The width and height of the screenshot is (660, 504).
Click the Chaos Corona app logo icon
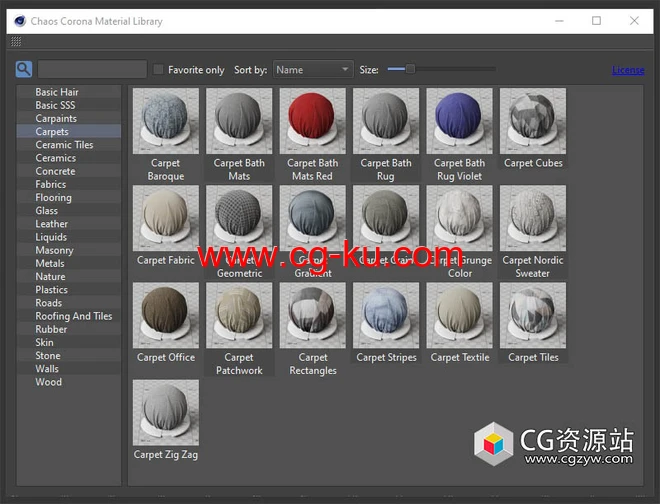[20, 21]
